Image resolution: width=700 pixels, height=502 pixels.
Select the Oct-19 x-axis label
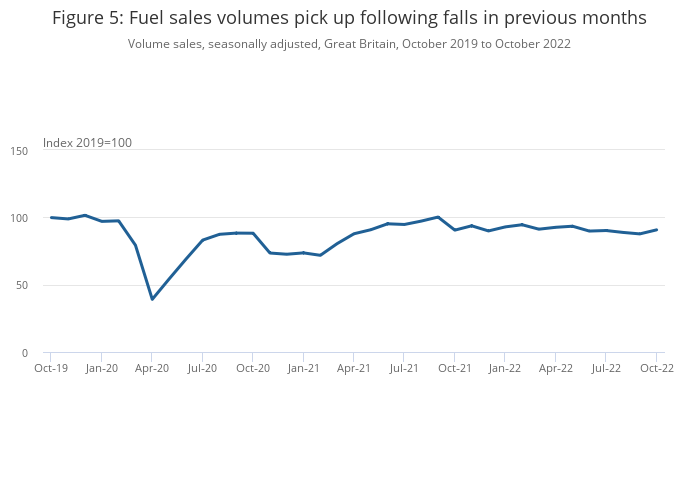[x=51, y=368]
